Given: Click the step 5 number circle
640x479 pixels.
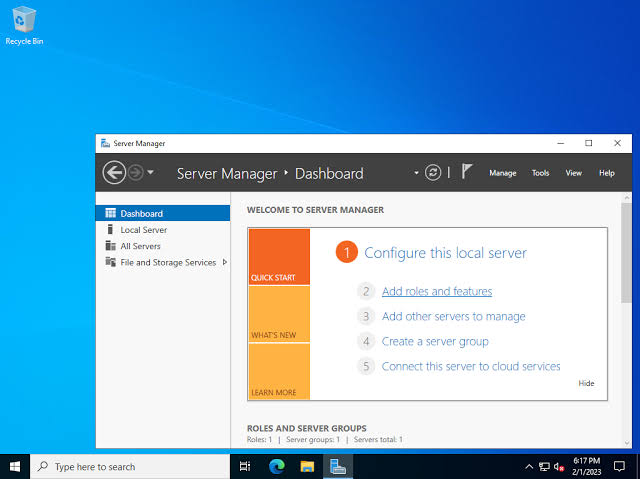Looking at the screenshot, I should [366, 366].
